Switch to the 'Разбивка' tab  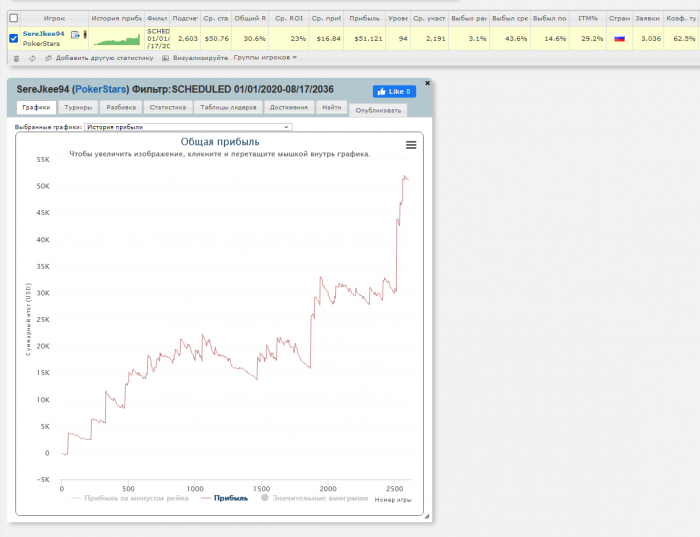pos(121,107)
